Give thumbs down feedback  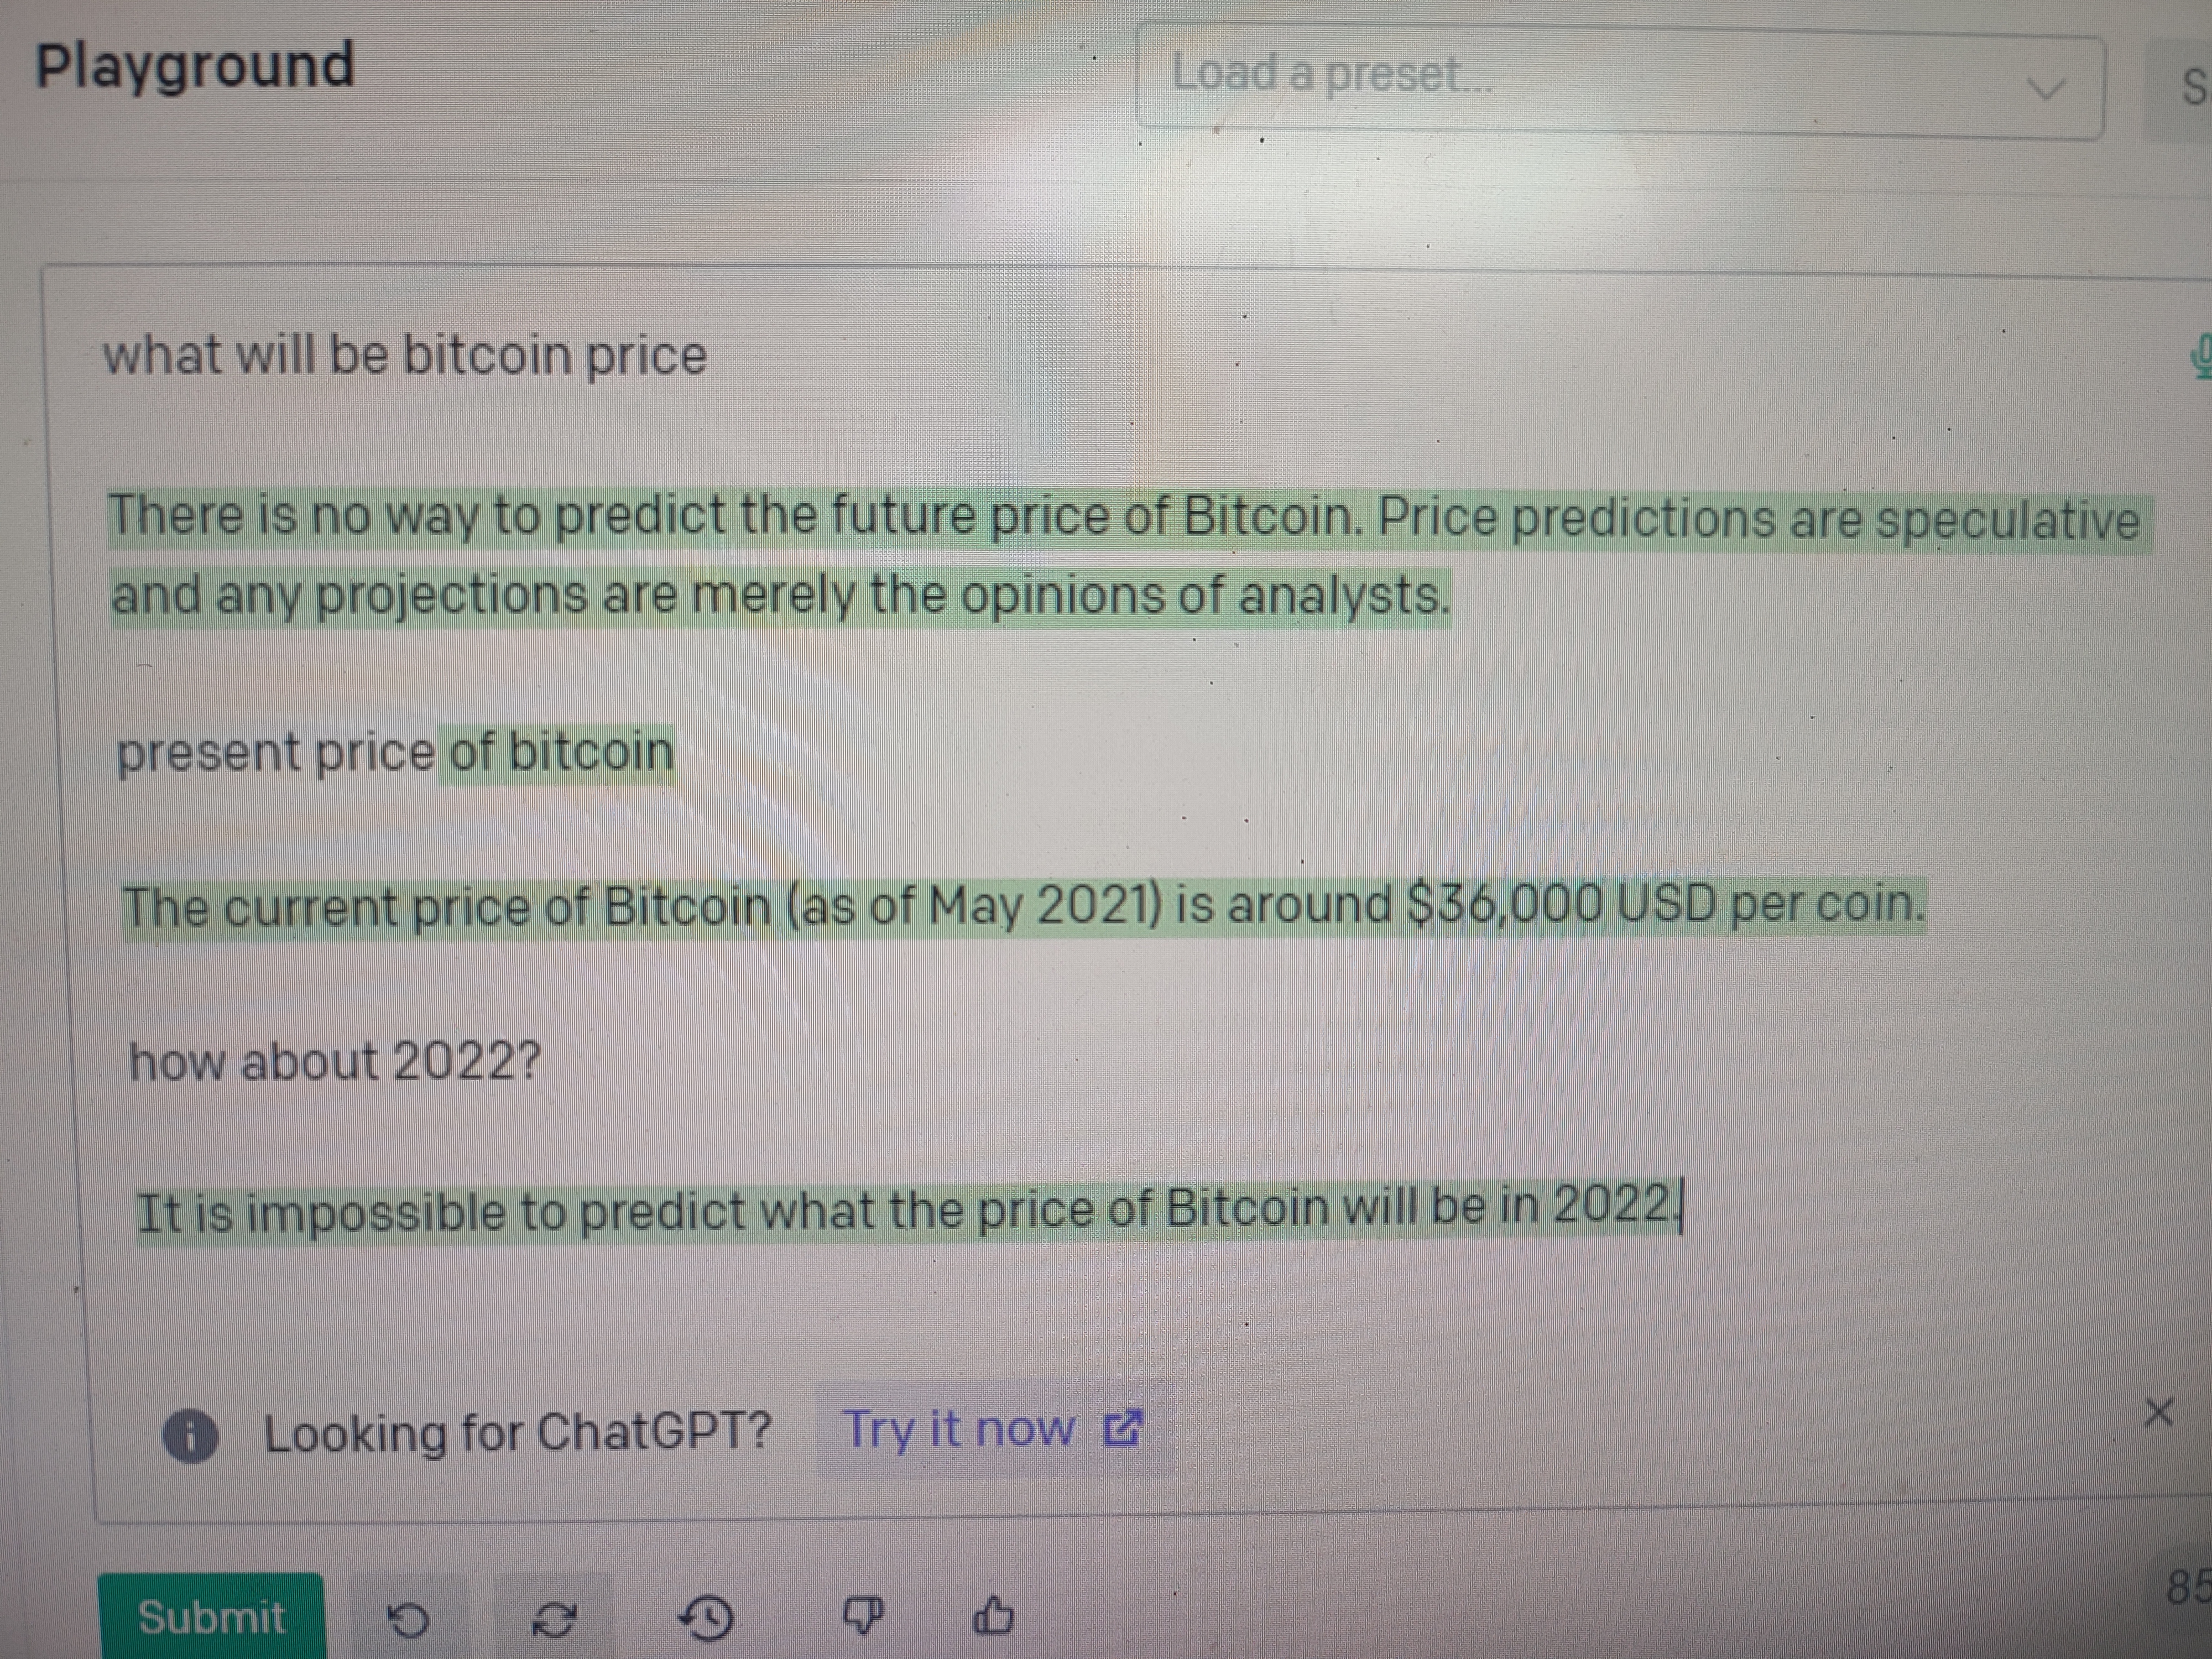pos(863,1613)
